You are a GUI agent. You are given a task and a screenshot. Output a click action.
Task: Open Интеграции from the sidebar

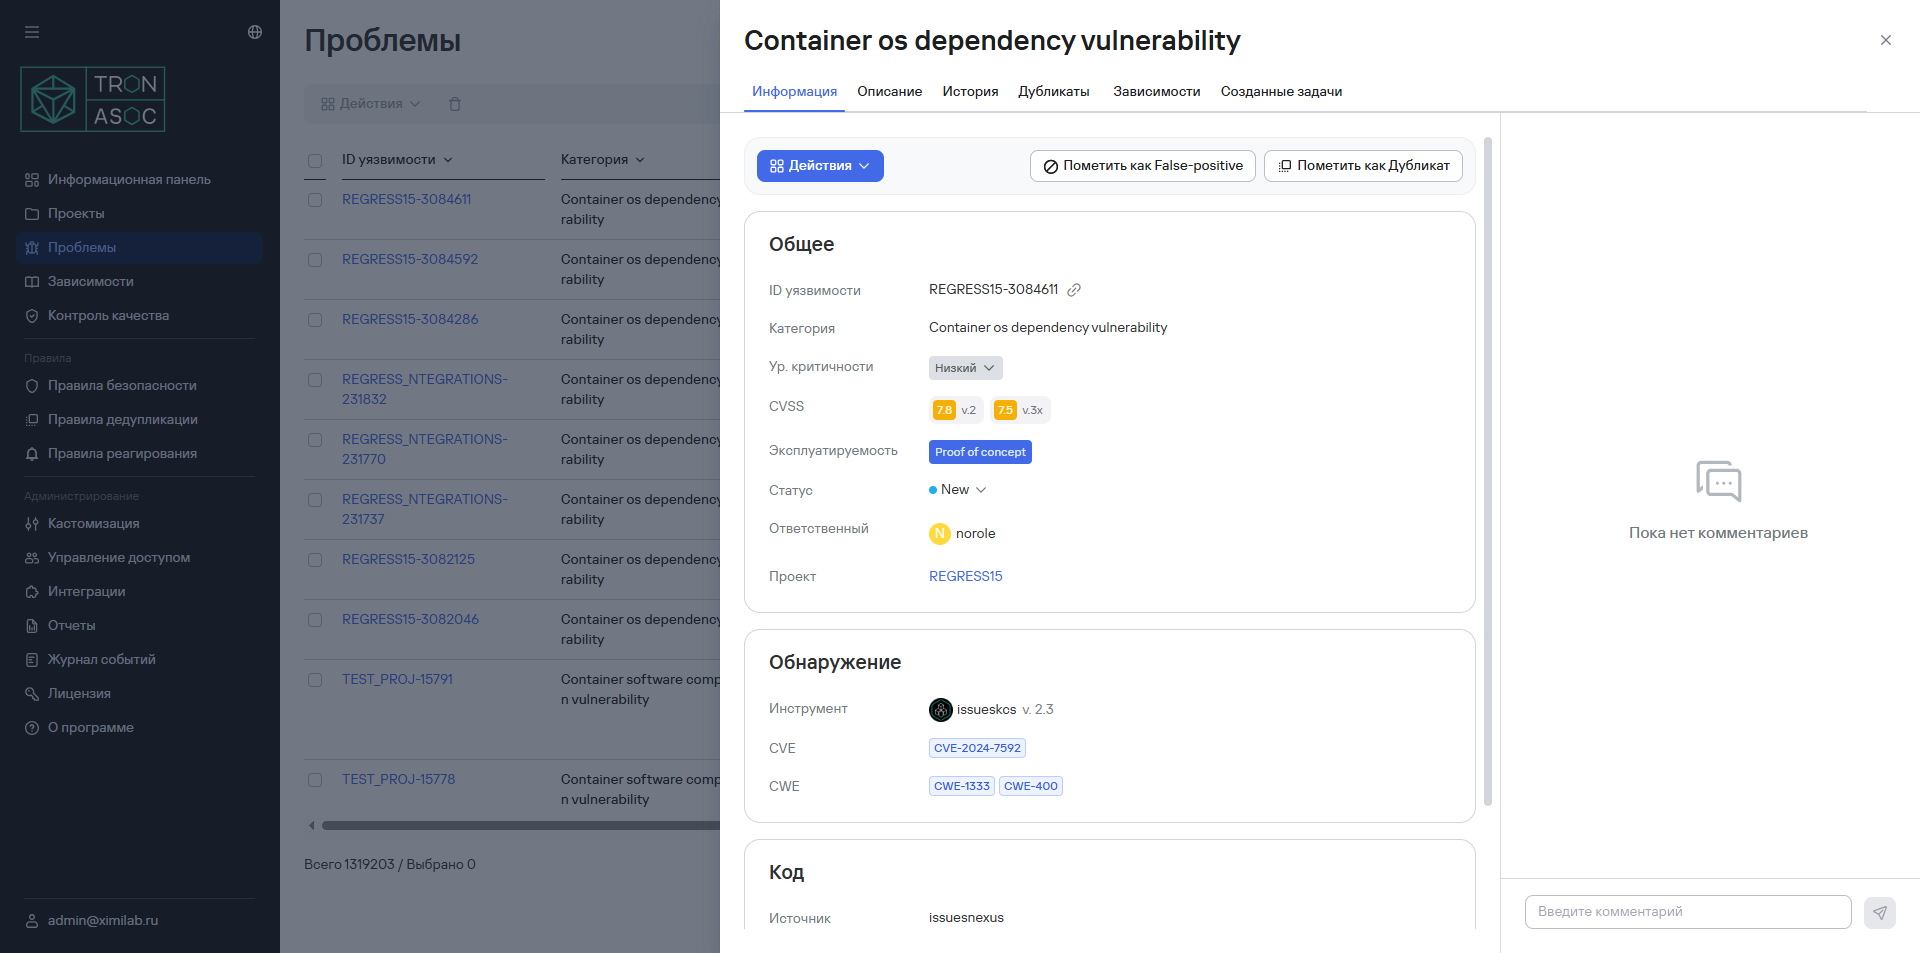point(86,591)
